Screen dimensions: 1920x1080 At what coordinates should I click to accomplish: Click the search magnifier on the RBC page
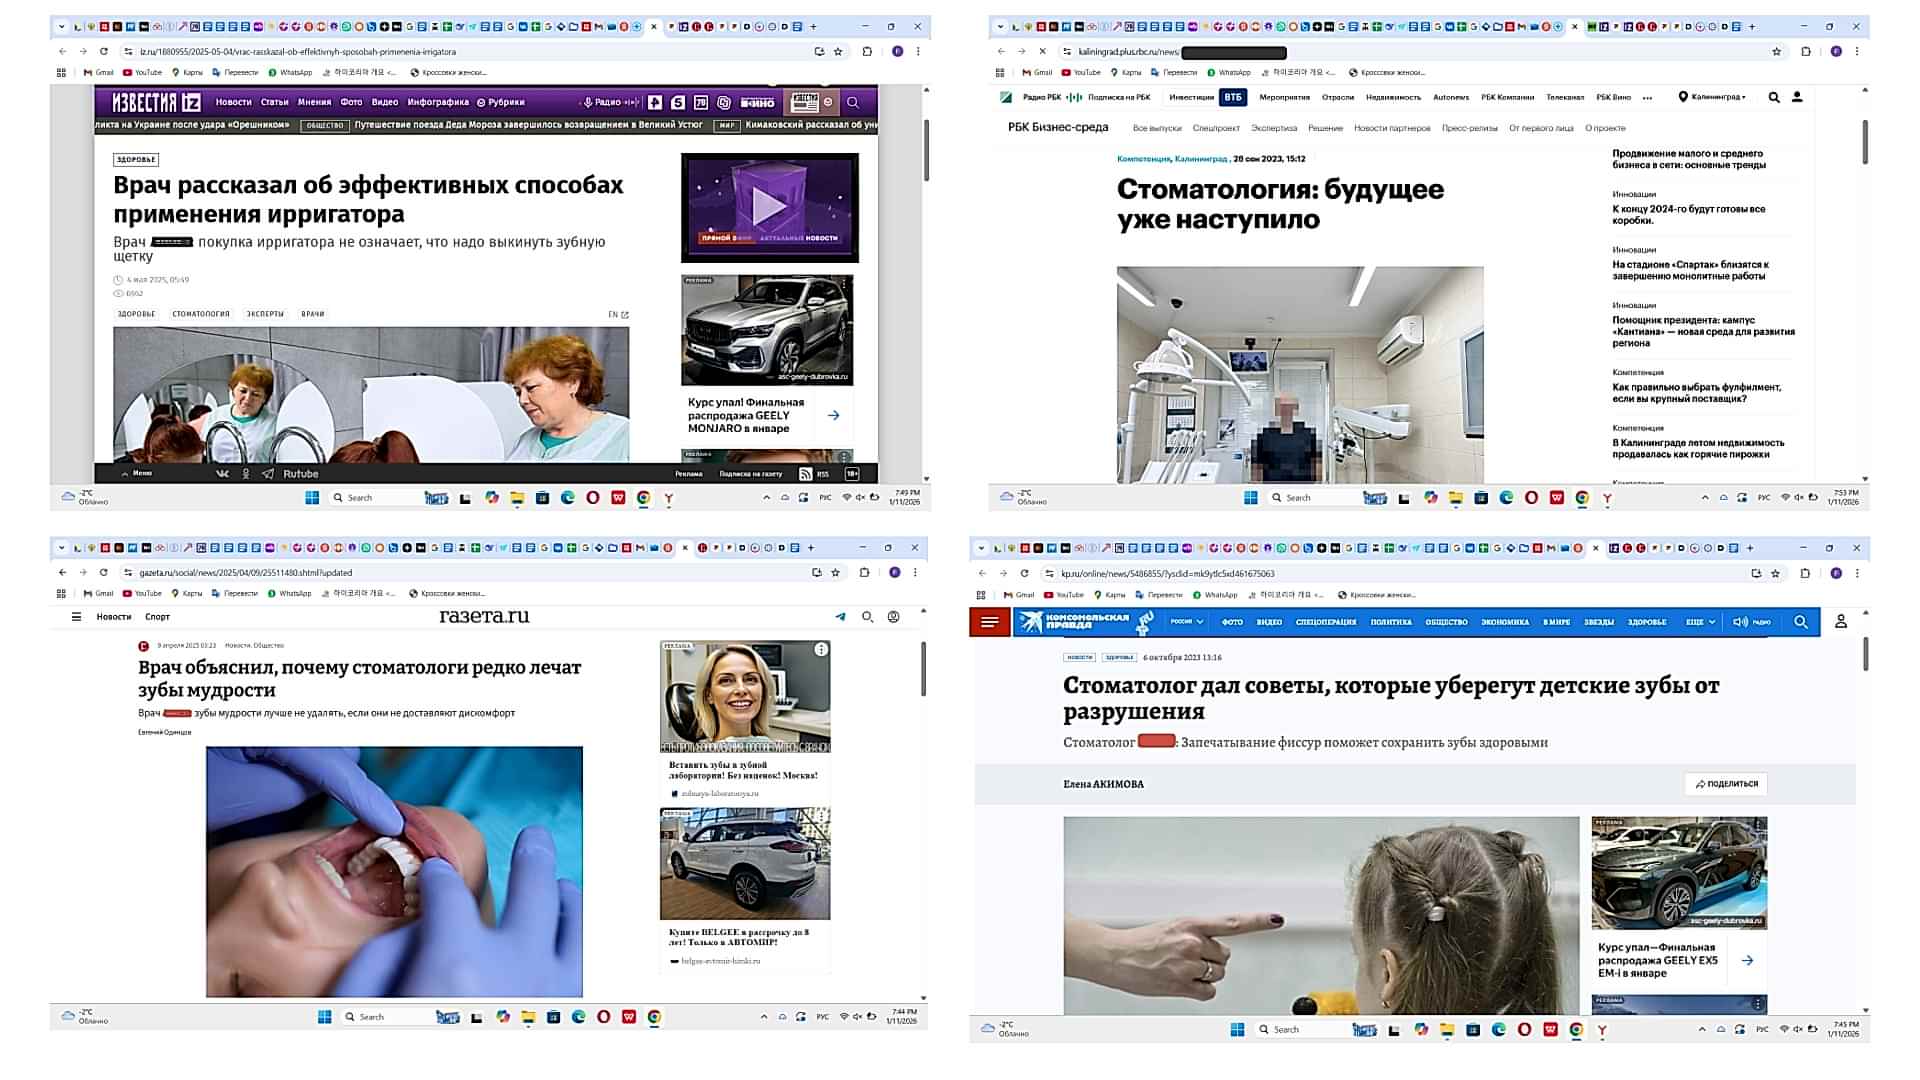[1774, 97]
